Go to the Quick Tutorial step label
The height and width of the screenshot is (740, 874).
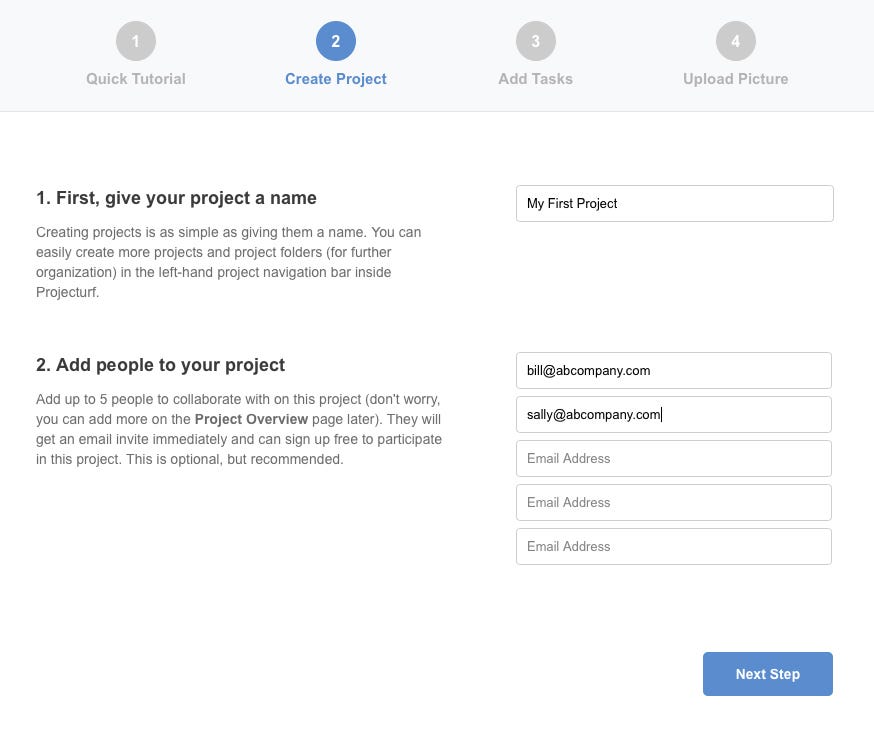[136, 79]
